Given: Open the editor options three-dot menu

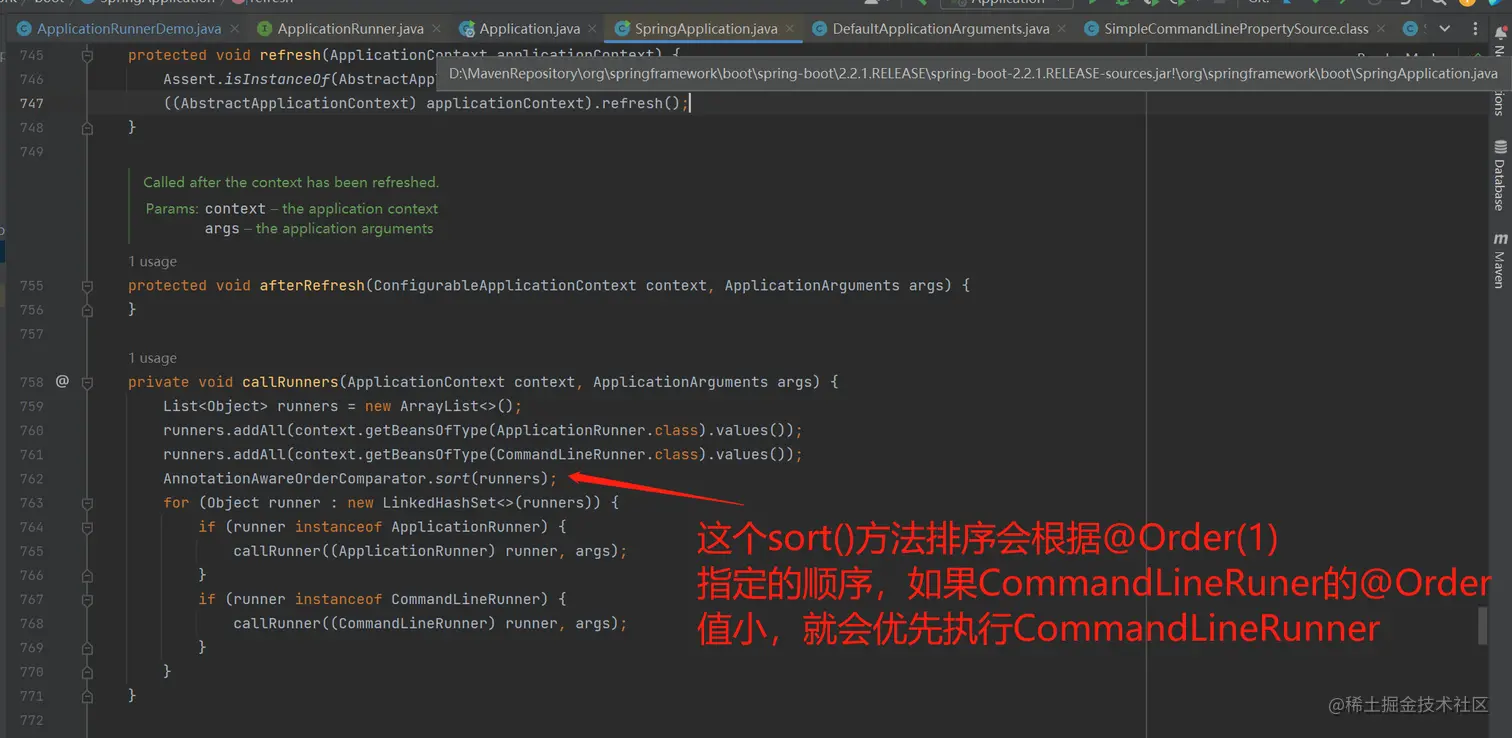Looking at the screenshot, I should pos(1475,29).
